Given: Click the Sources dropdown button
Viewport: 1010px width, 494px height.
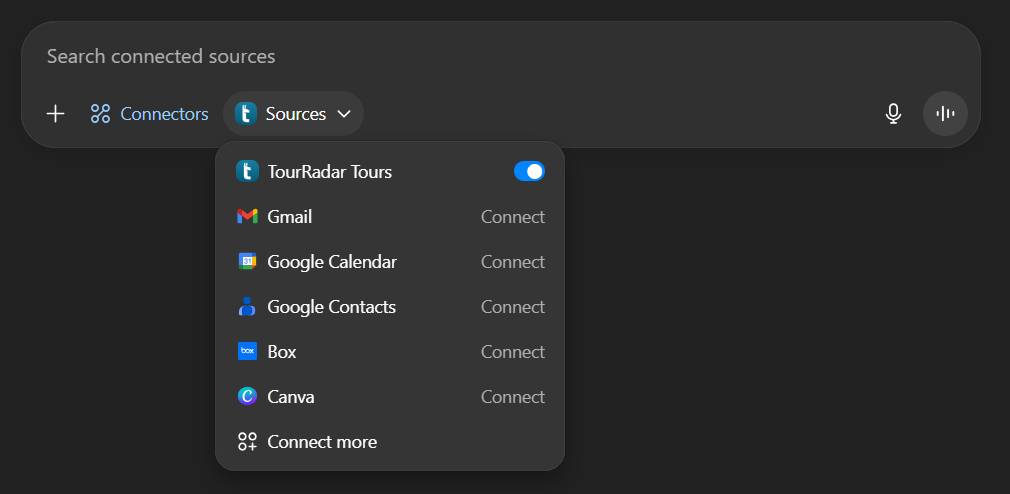Looking at the screenshot, I should point(294,114).
